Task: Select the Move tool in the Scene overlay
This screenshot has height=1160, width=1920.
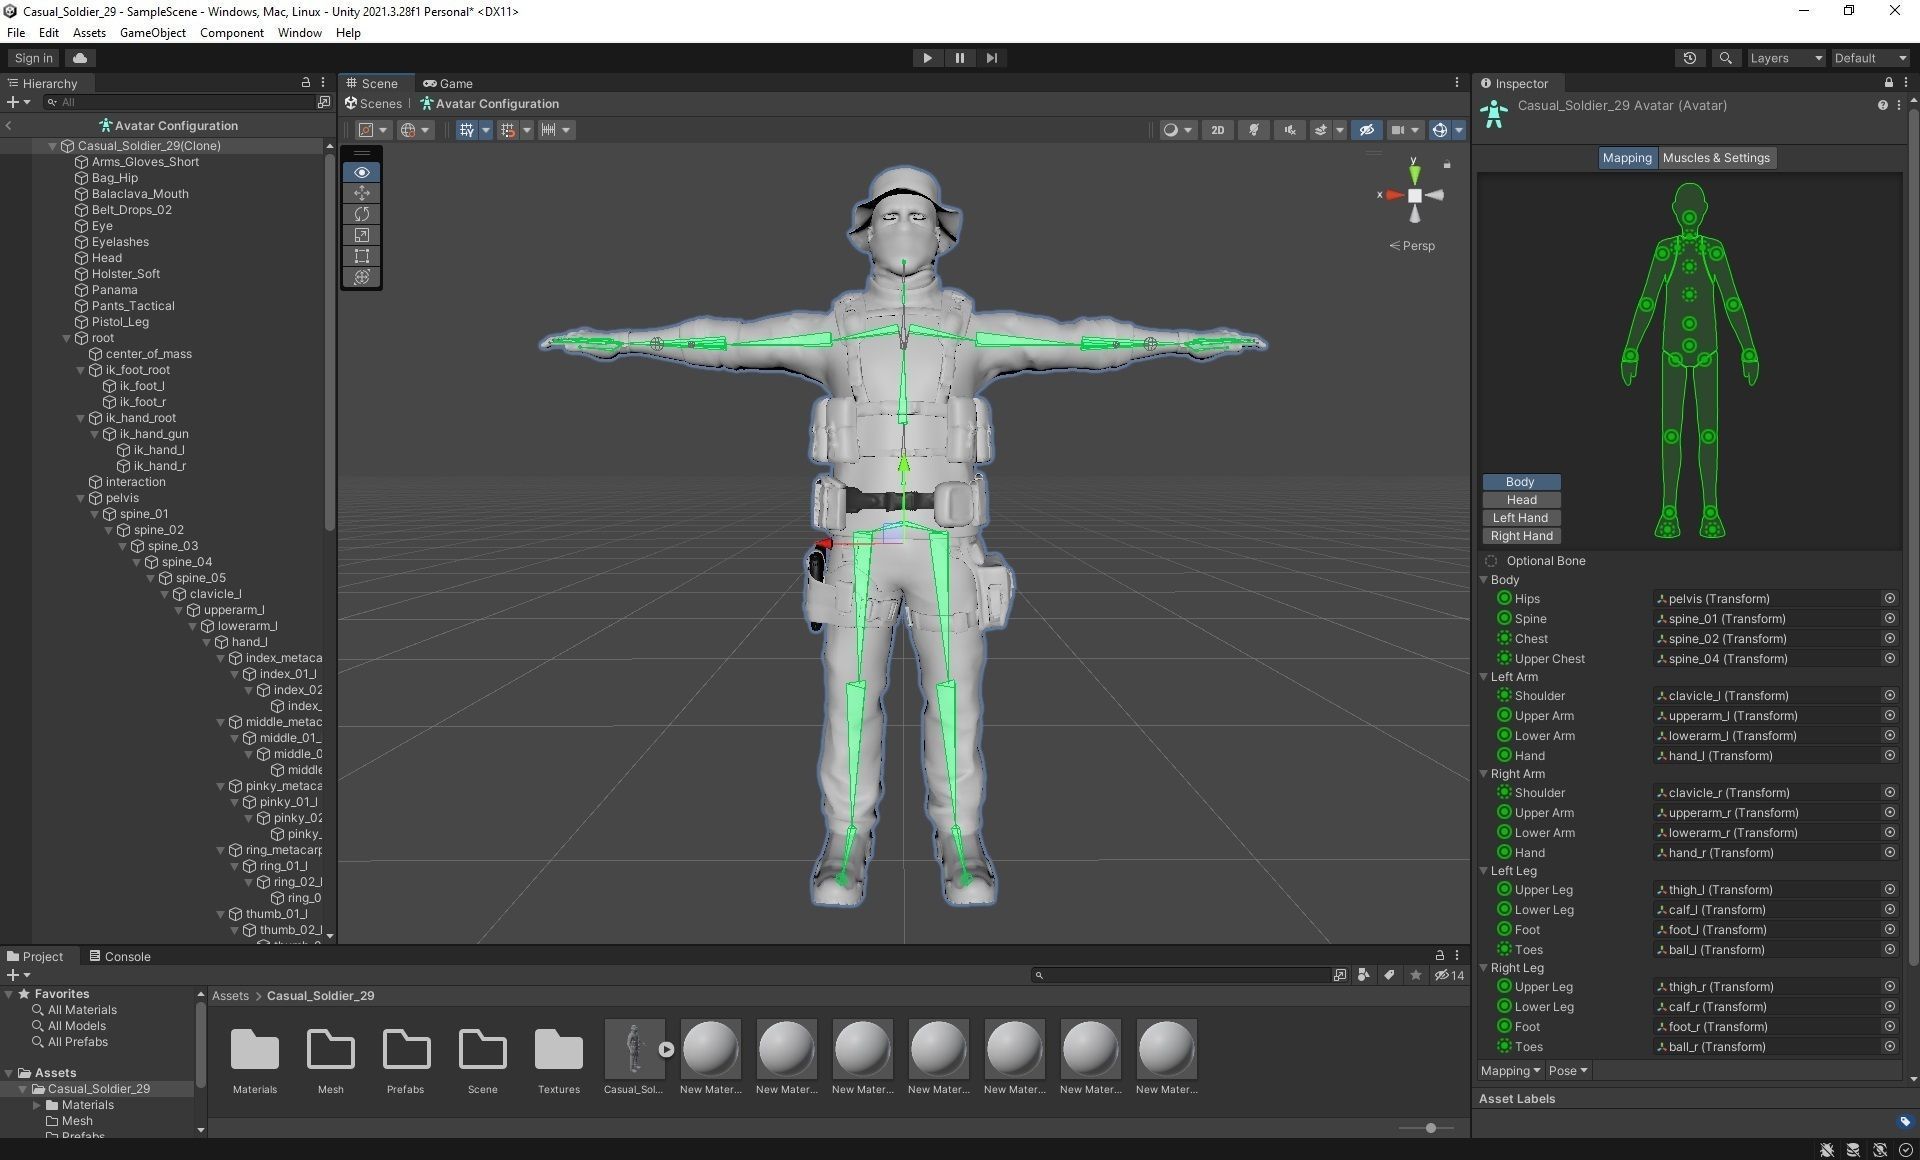Action: click(x=362, y=193)
